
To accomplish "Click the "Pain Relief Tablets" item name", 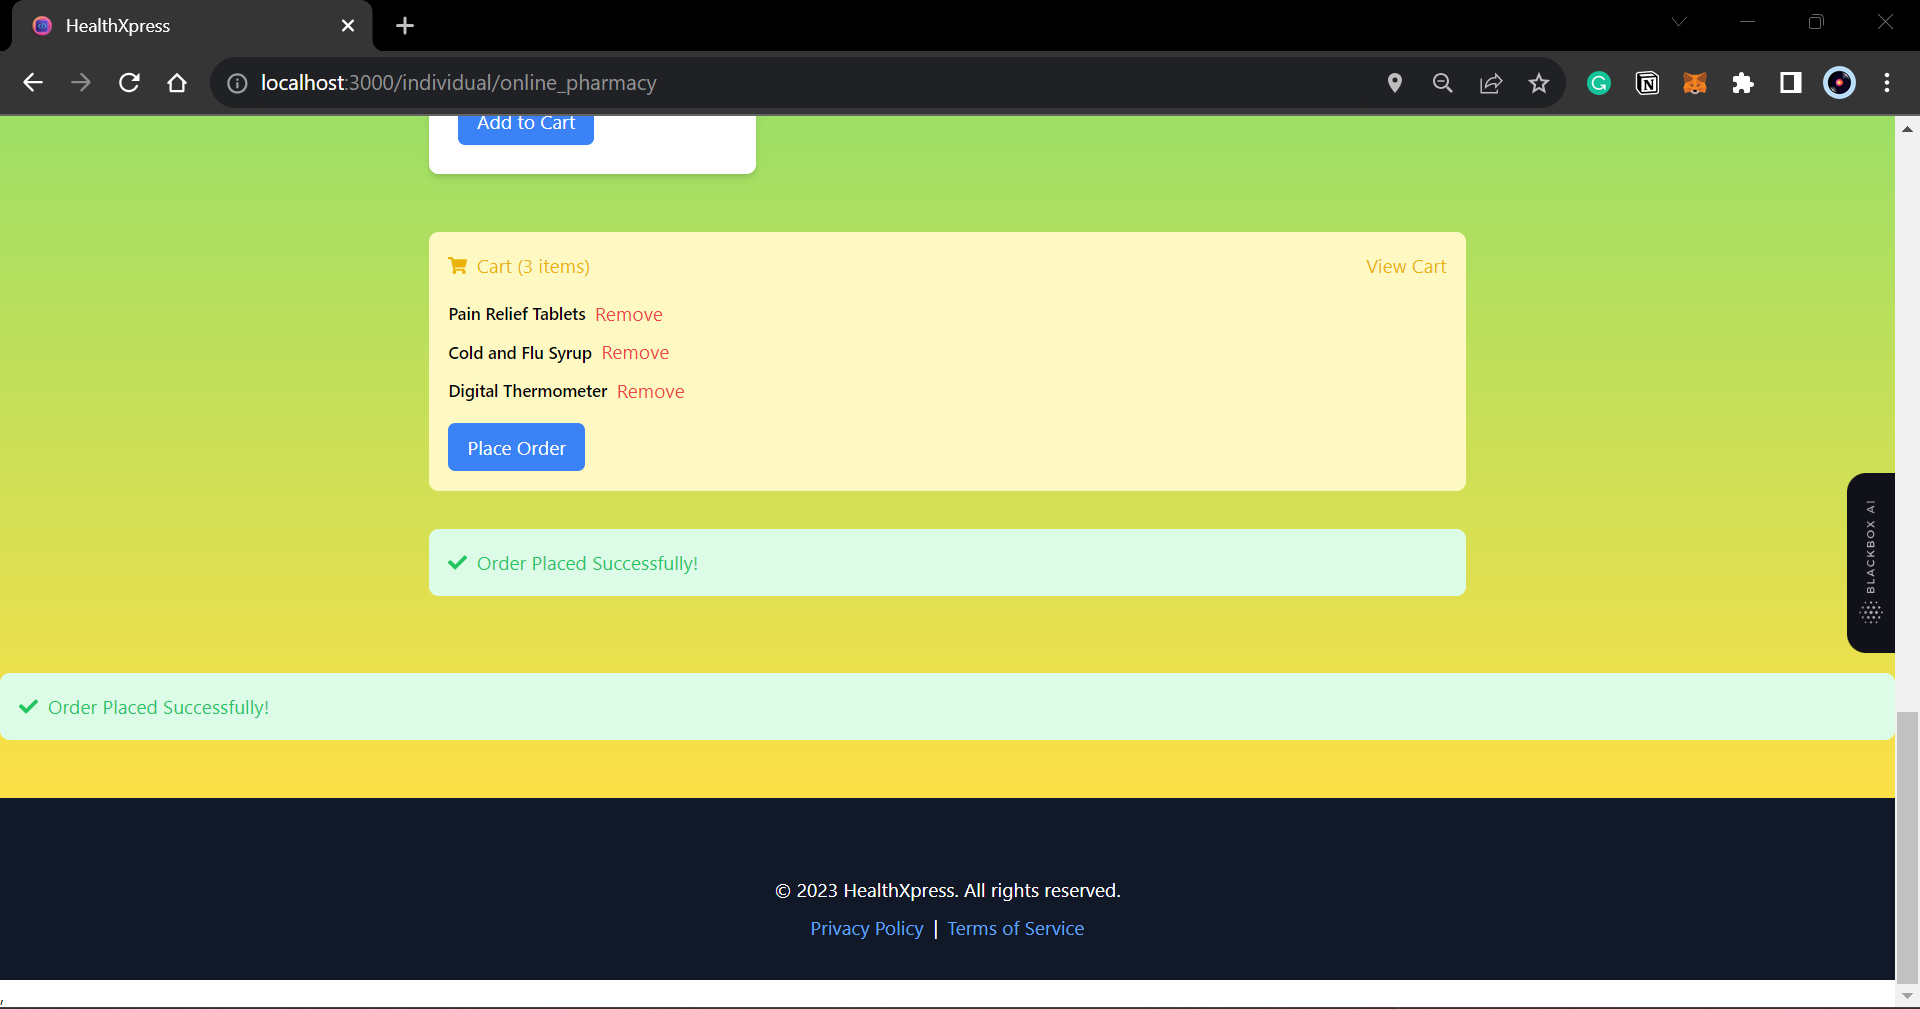I will pos(517,314).
